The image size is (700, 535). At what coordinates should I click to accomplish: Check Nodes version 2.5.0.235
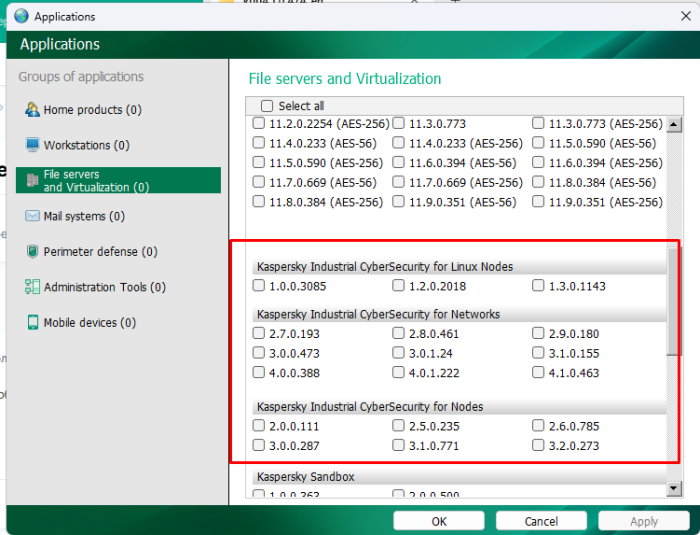tap(398, 426)
